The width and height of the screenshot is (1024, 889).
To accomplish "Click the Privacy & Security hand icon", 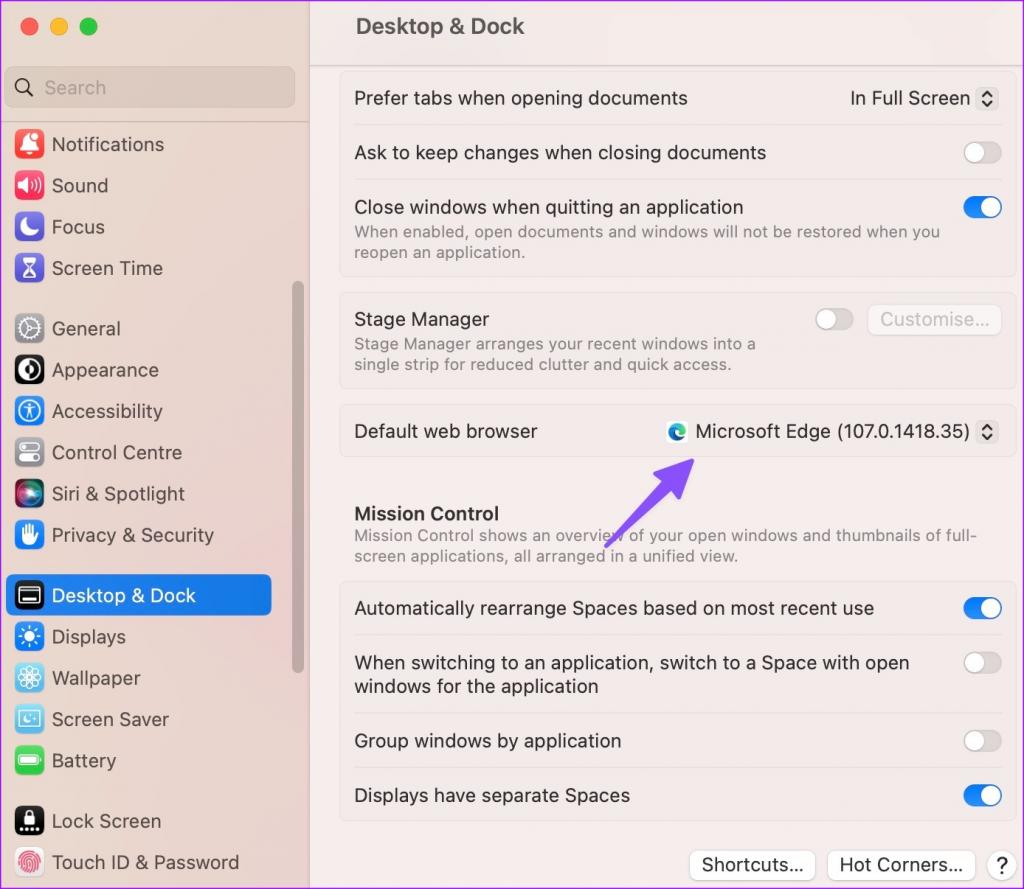I will pyautogui.click(x=29, y=535).
